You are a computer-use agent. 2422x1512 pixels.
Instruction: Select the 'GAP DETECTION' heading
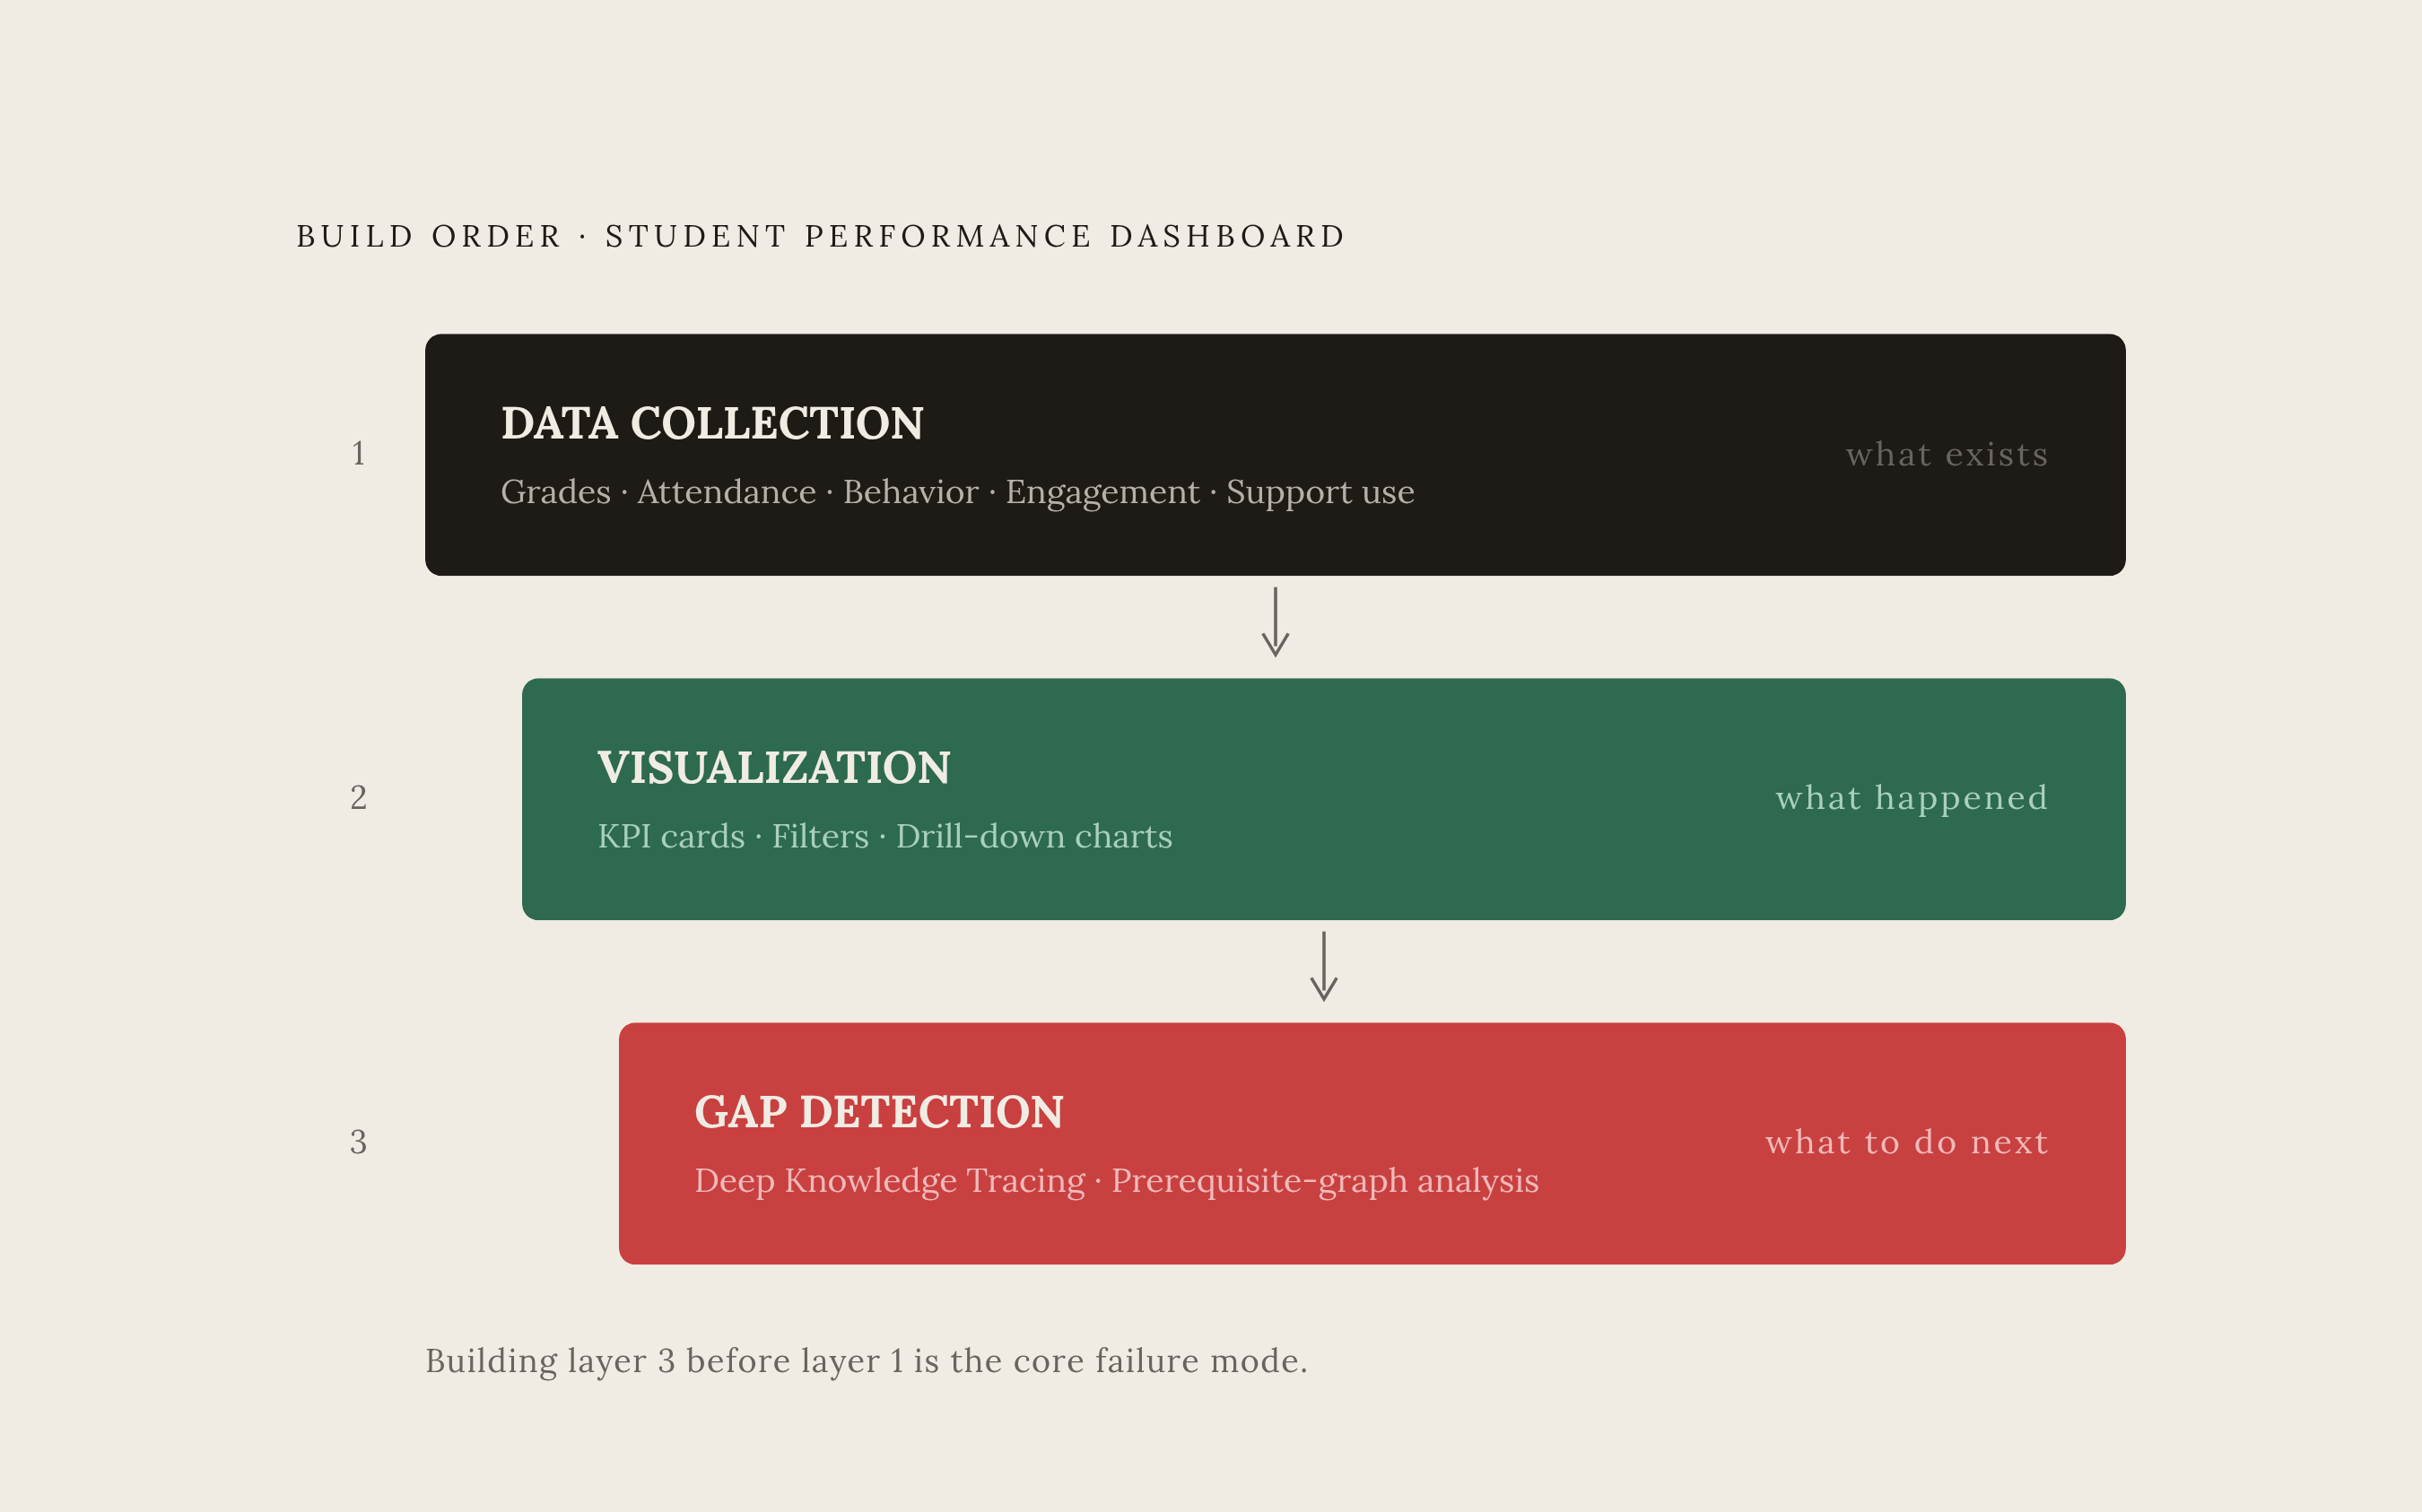pos(879,1112)
